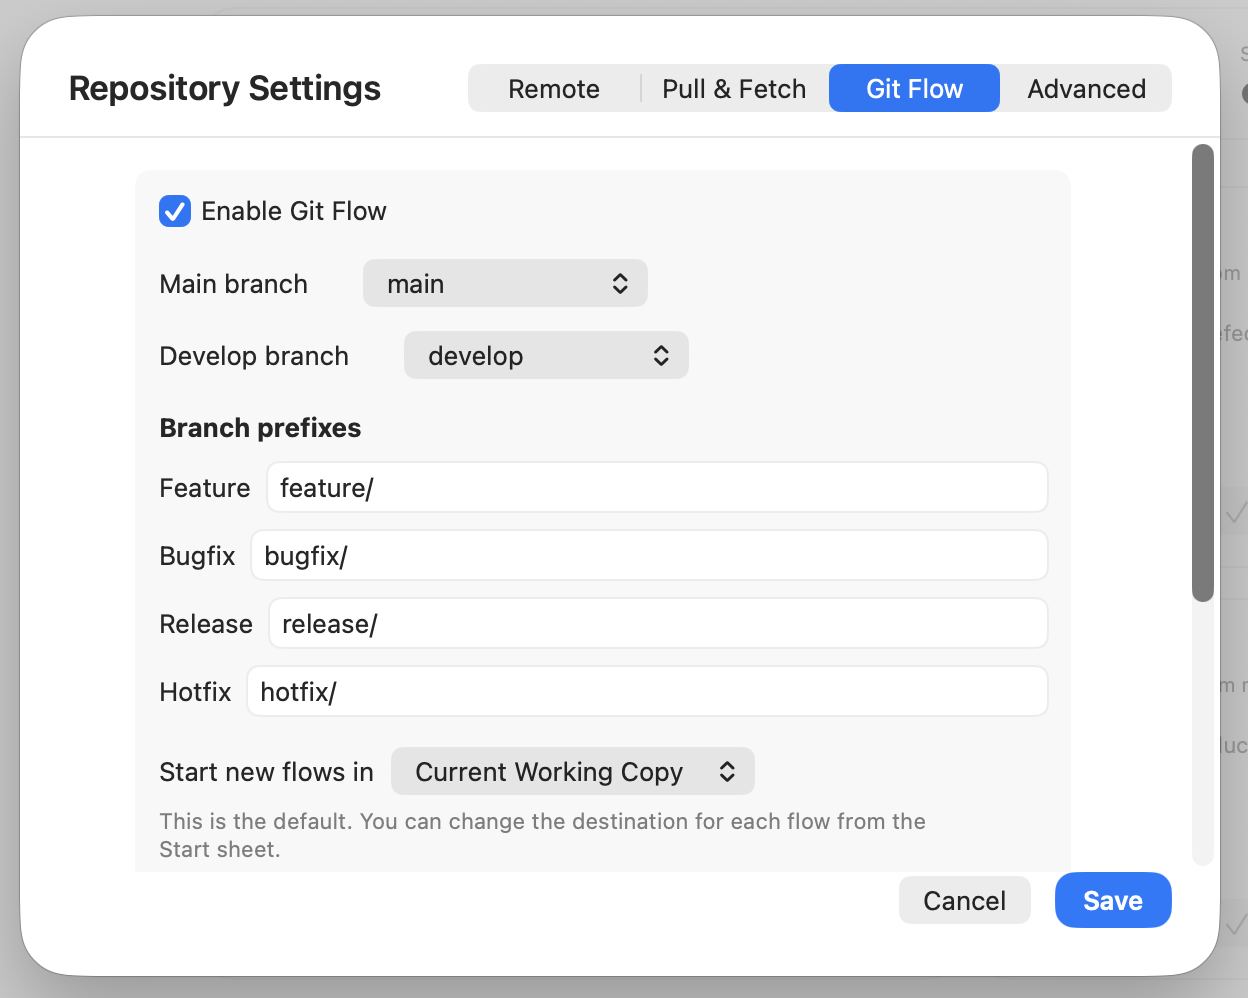
Task: Cancel the repository settings changes
Action: 964,901
